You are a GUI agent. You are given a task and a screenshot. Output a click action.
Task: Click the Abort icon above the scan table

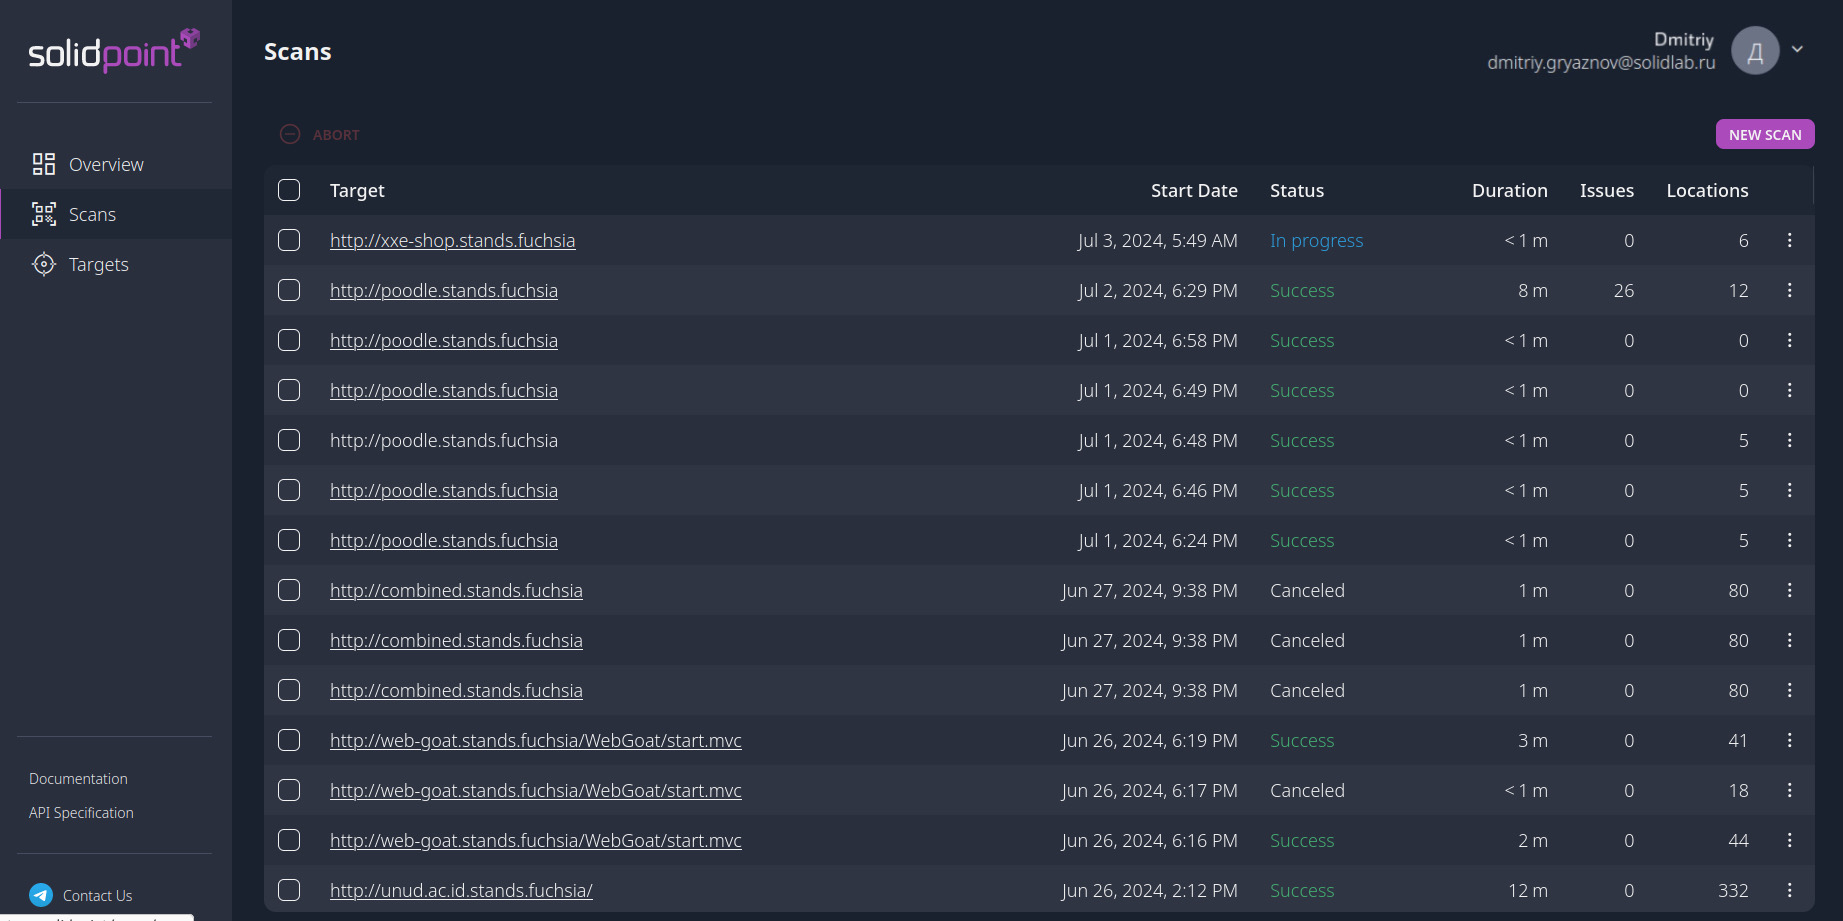click(x=290, y=133)
